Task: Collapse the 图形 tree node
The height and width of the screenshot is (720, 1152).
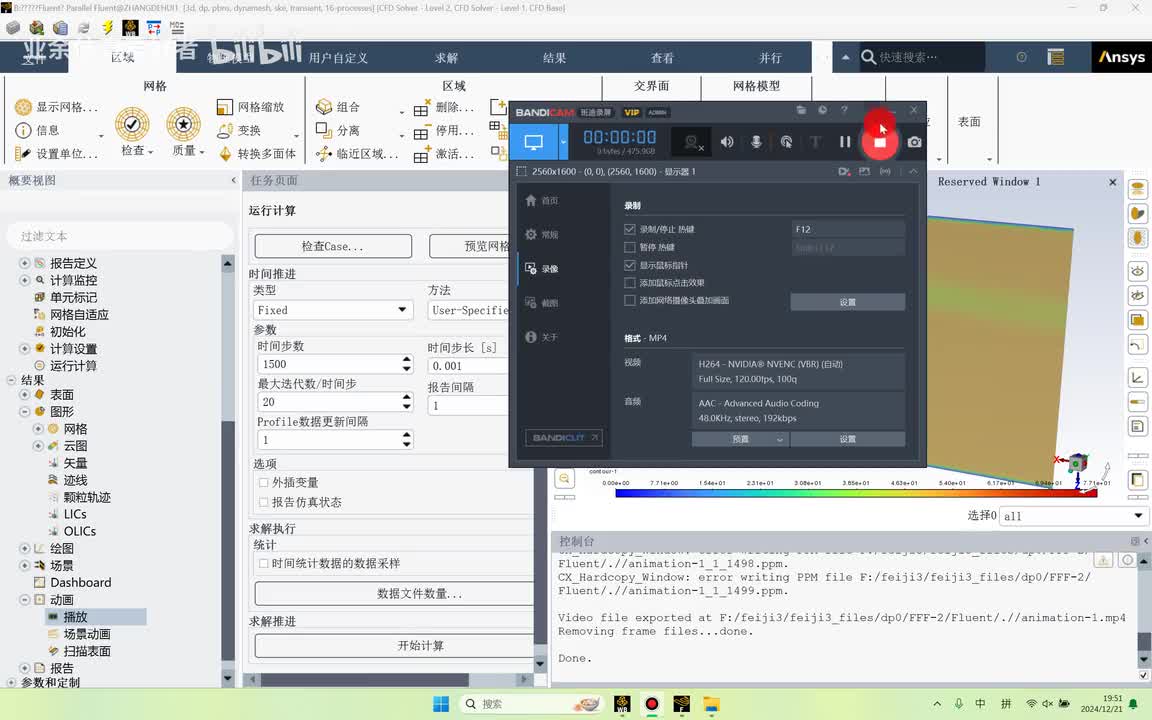Action: (x=24, y=411)
